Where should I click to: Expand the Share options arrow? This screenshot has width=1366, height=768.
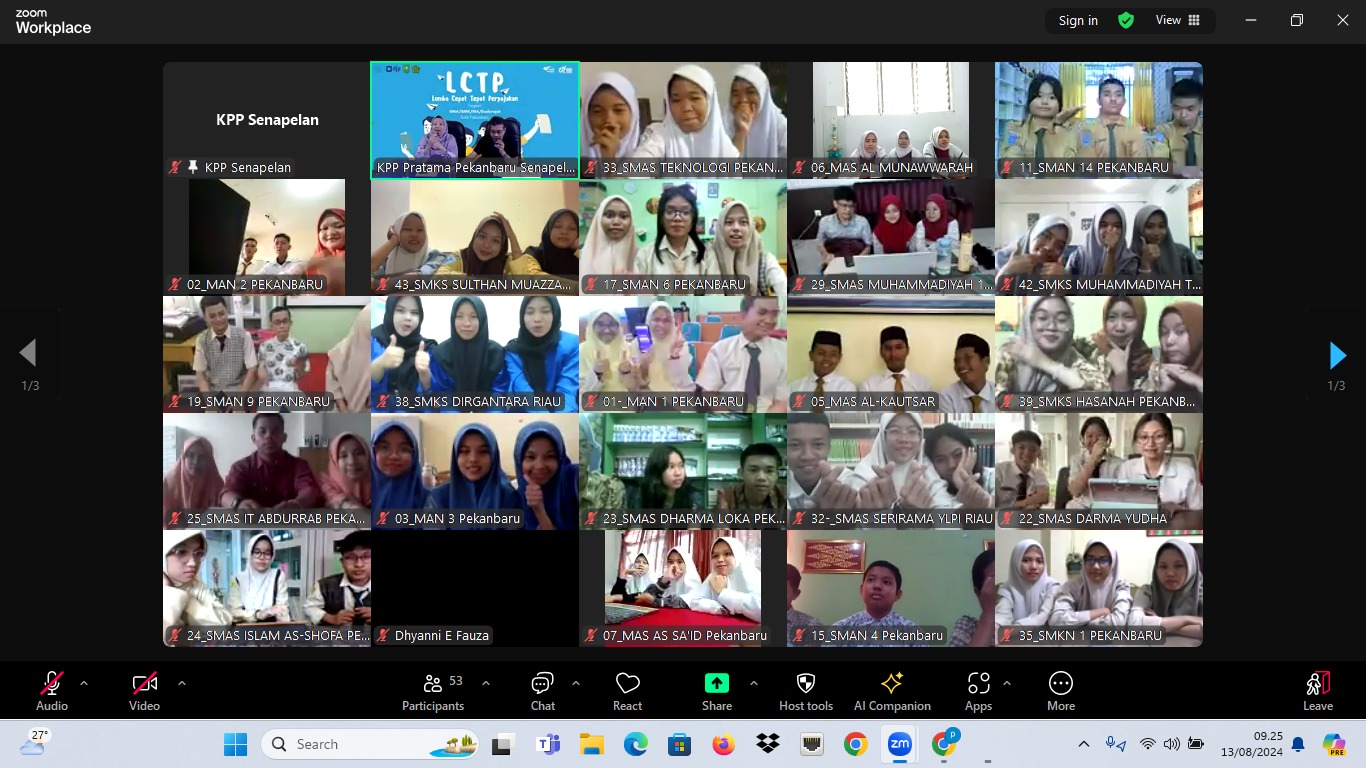click(x=753, y=683)
